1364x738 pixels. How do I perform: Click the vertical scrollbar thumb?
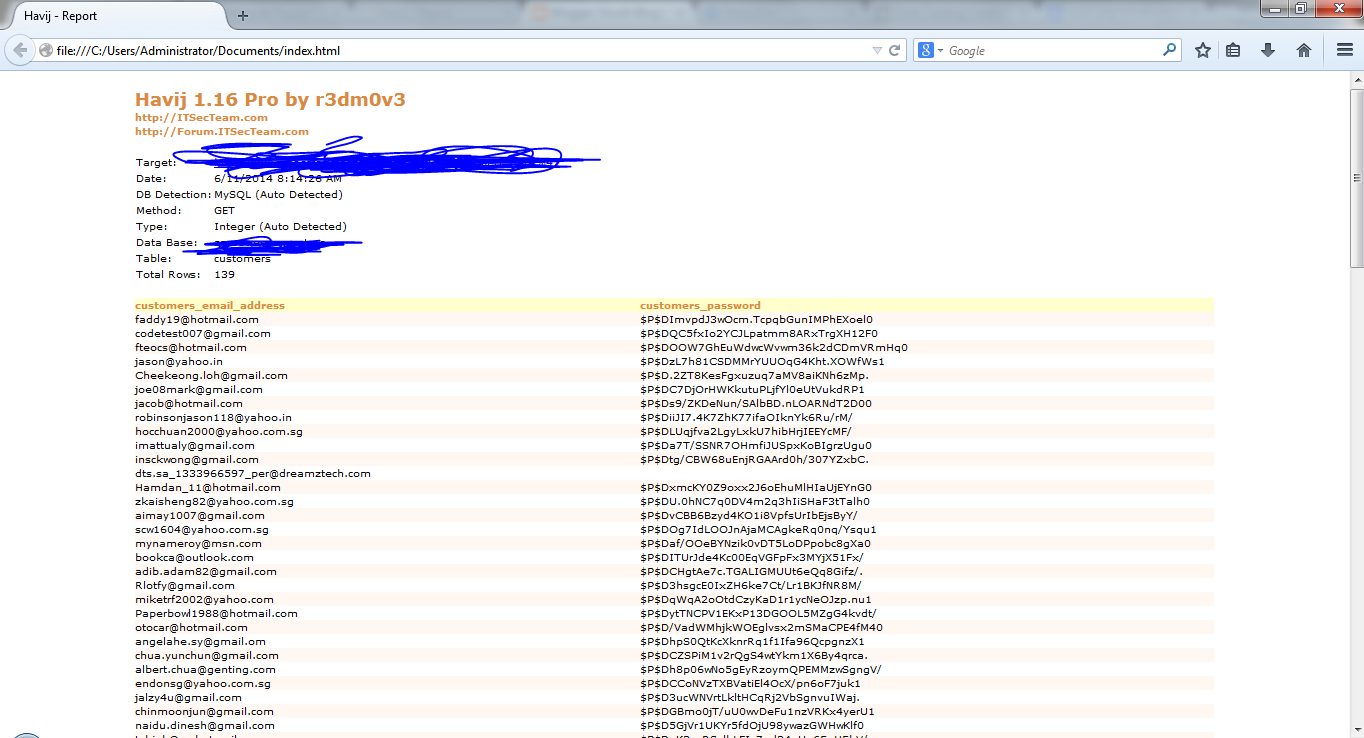coord(1356,178)
